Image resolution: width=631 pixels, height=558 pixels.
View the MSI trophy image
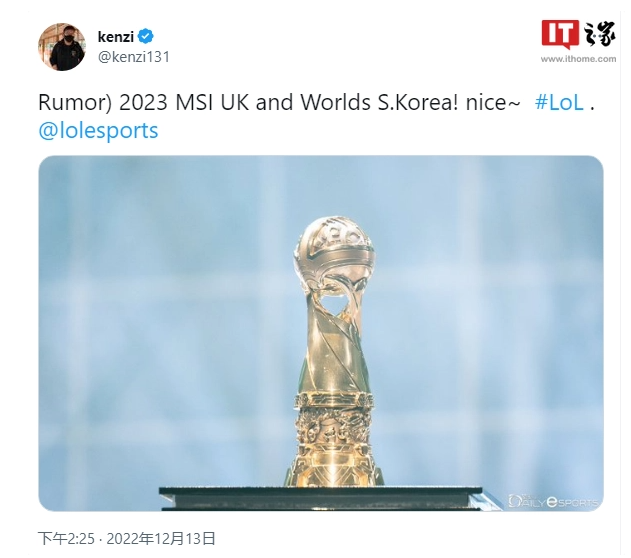(321, 333)
